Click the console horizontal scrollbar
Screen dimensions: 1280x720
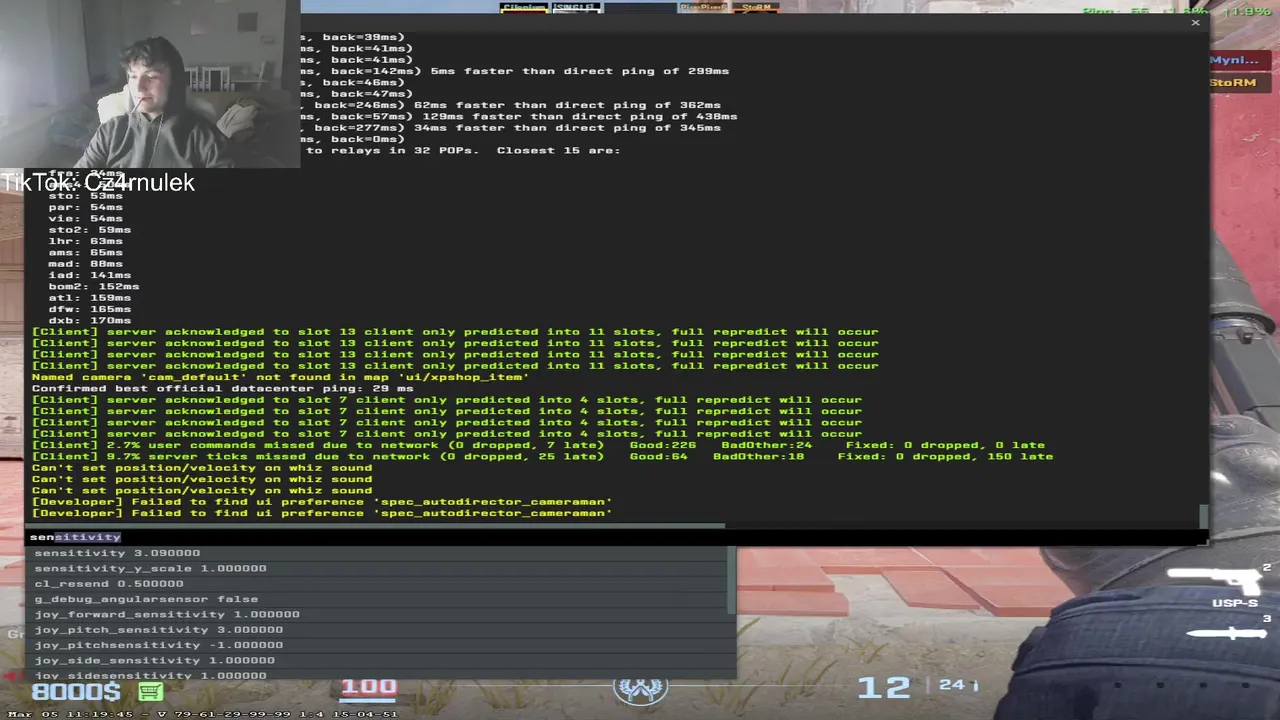[x=376, y=526]
